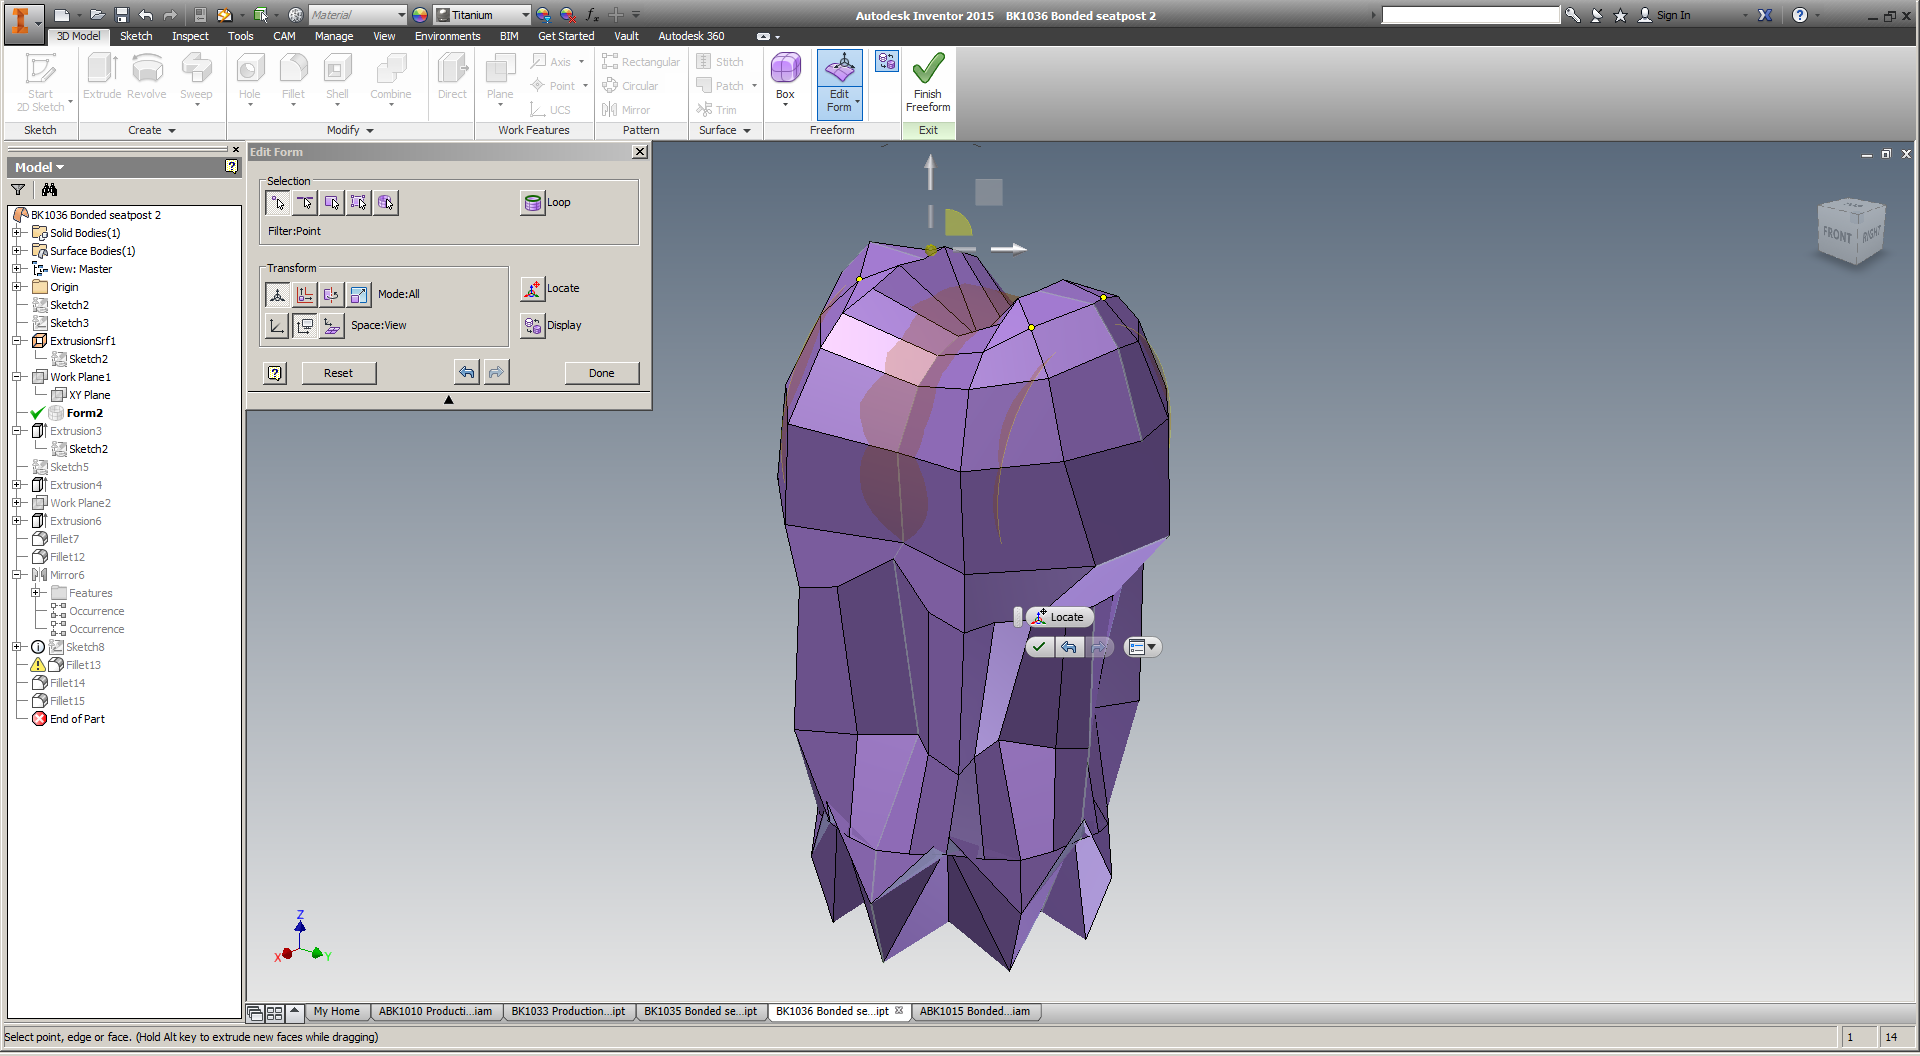Switch to Translation transform mode

coord(305,295)
